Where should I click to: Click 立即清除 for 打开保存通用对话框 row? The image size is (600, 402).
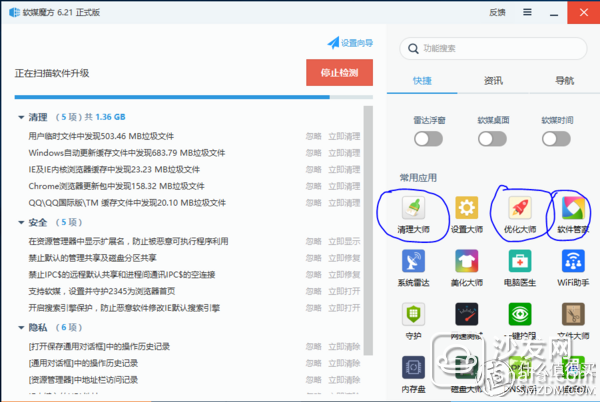tap(344, 347)
